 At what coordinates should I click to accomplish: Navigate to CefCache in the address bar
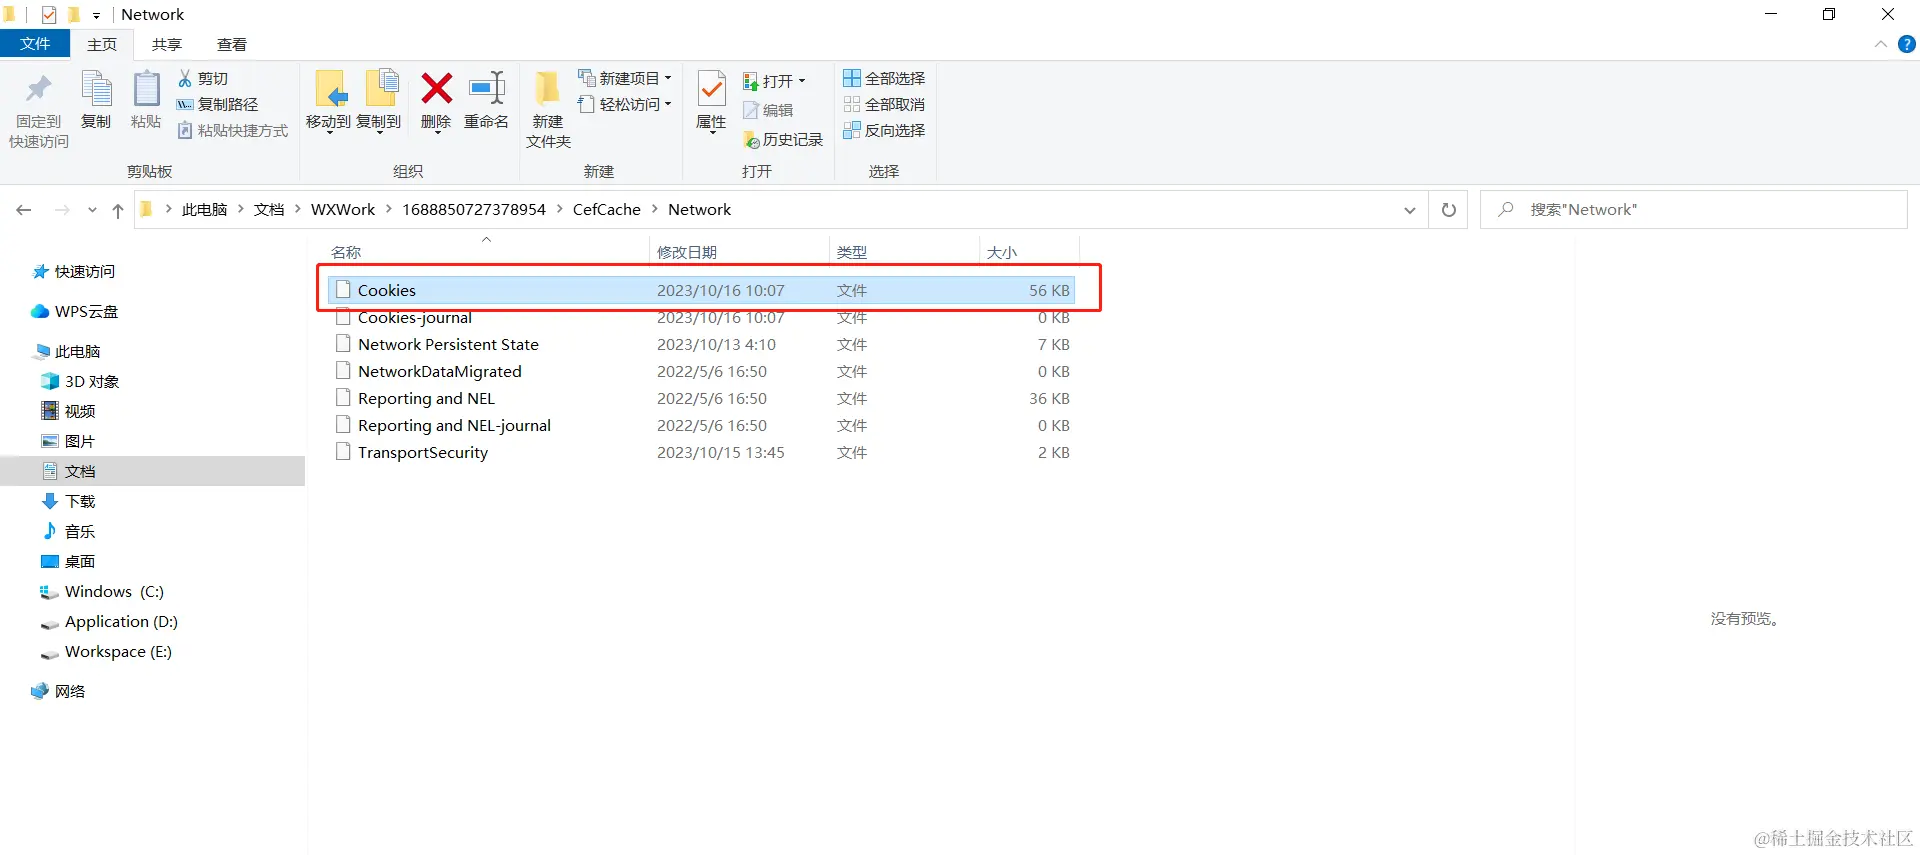click(x=607, y=210)
